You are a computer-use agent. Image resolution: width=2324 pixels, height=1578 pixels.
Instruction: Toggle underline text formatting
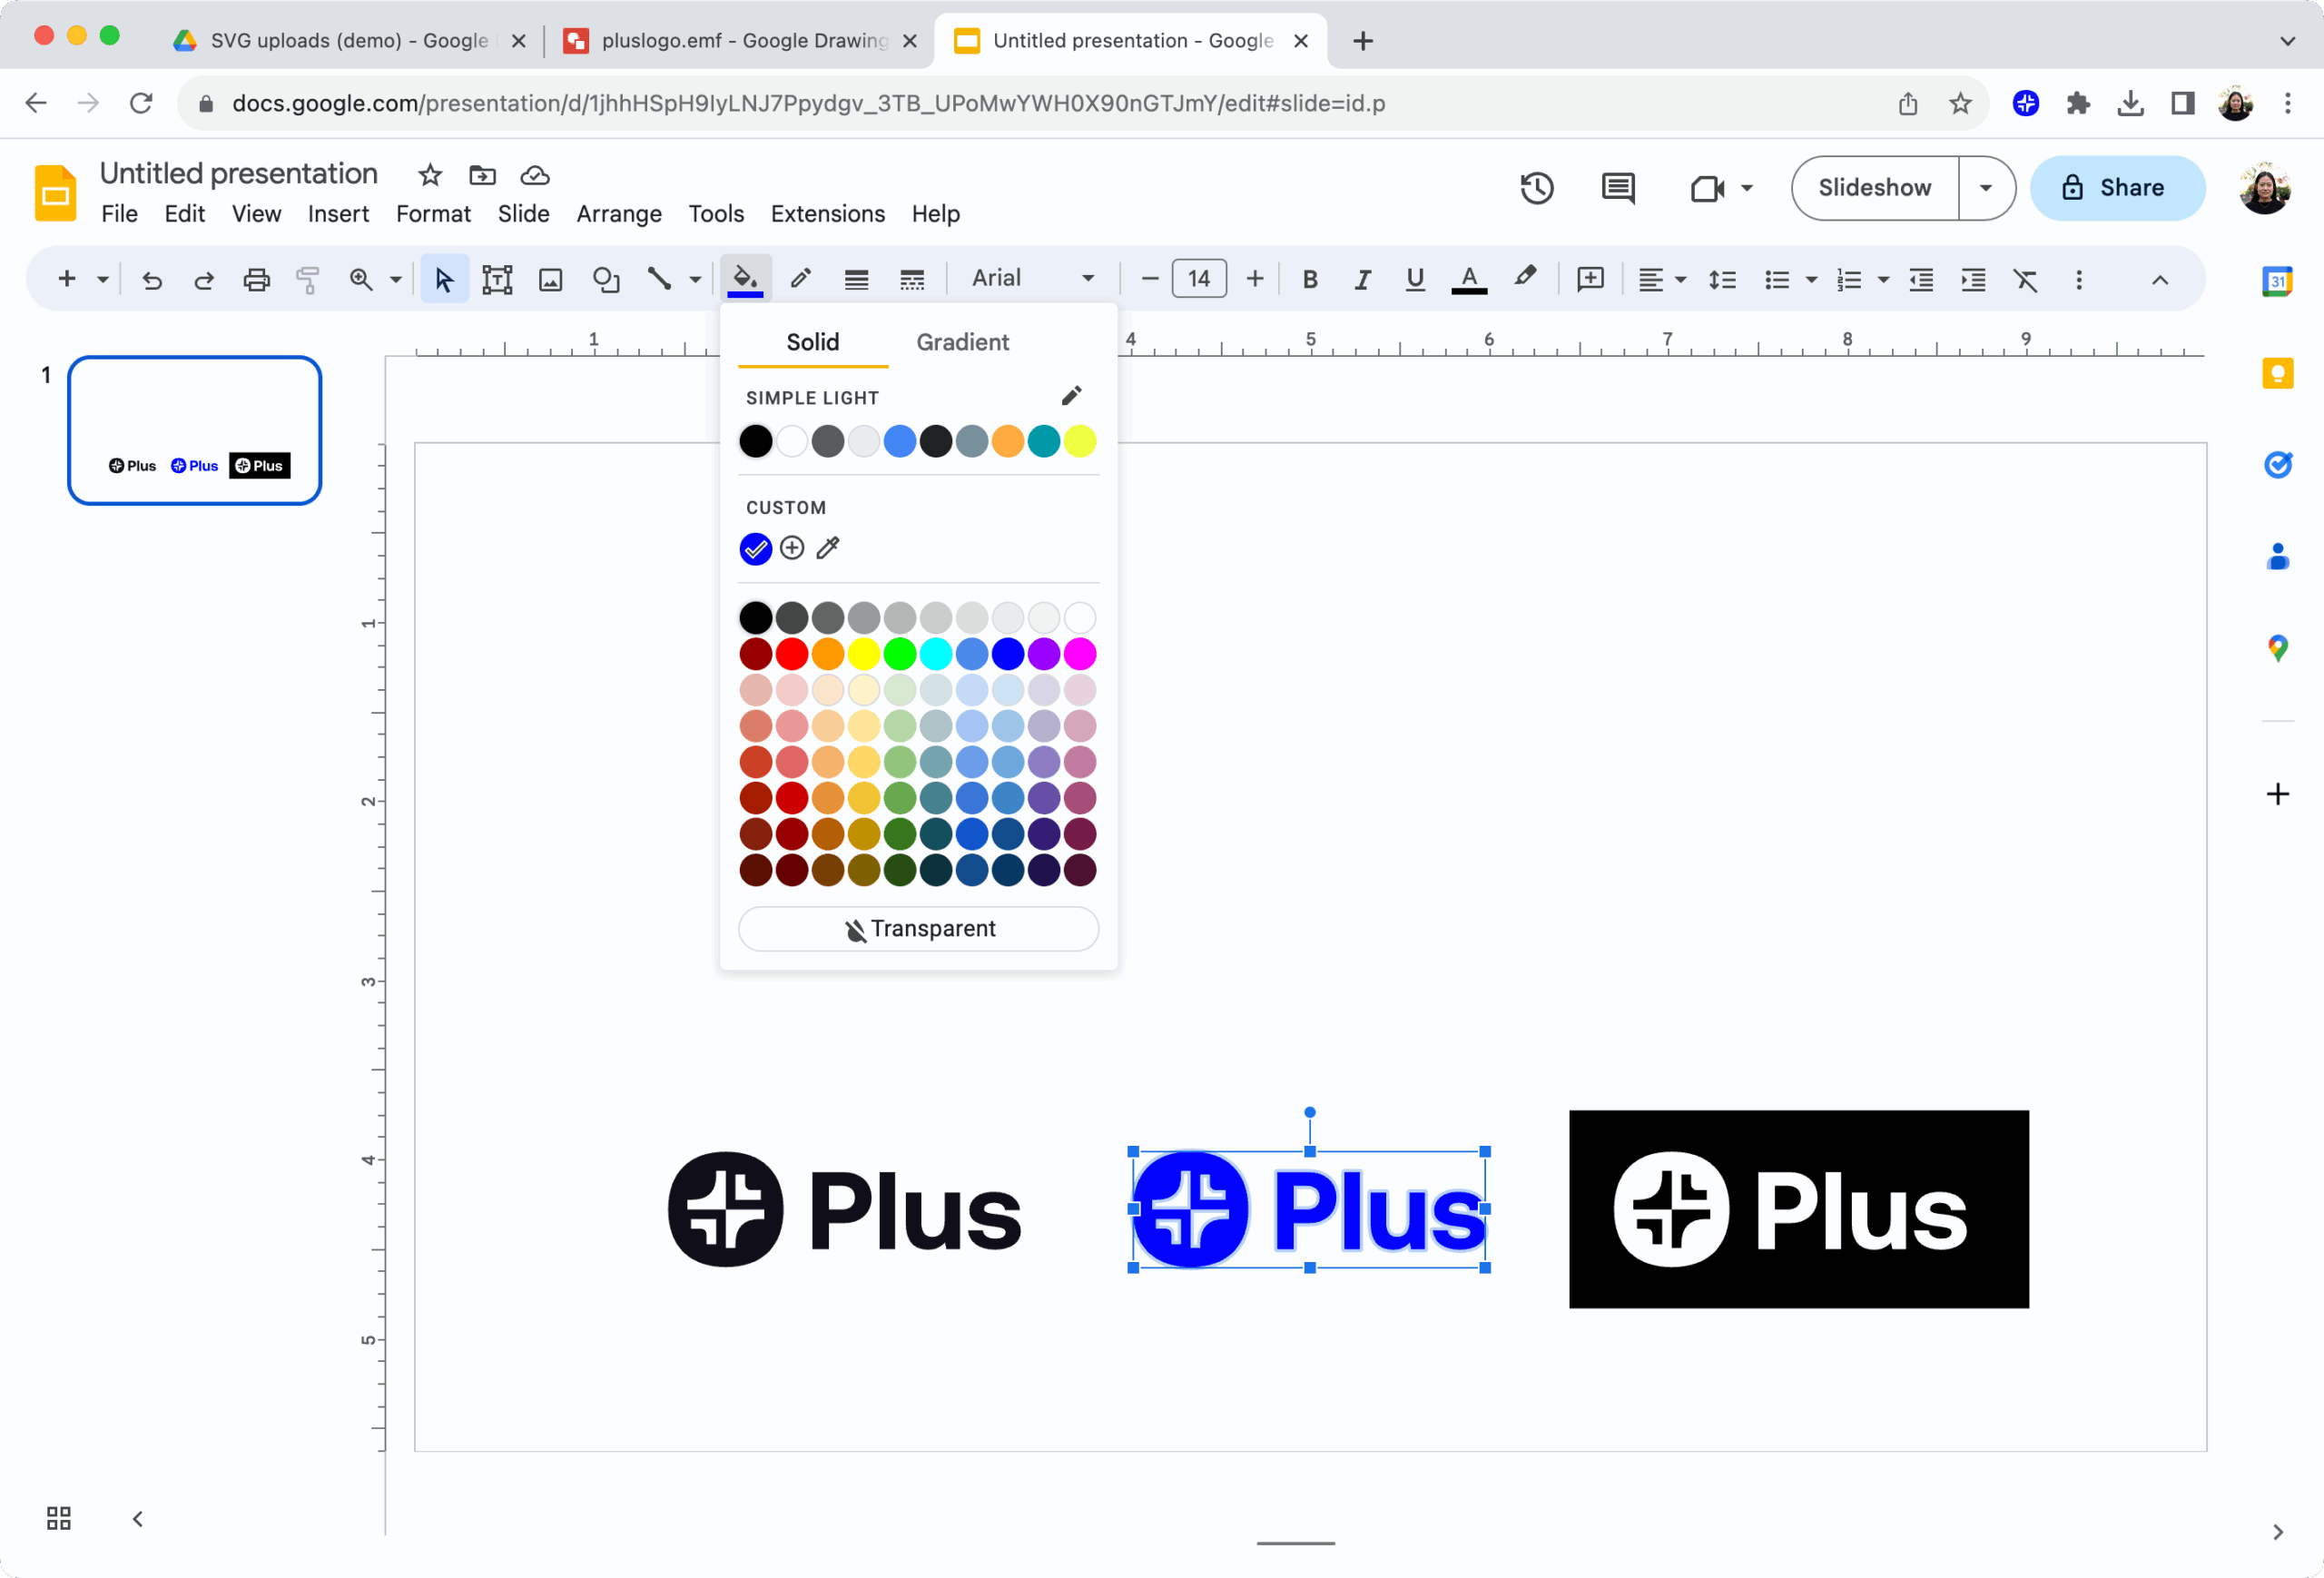tap(1414, 279)
